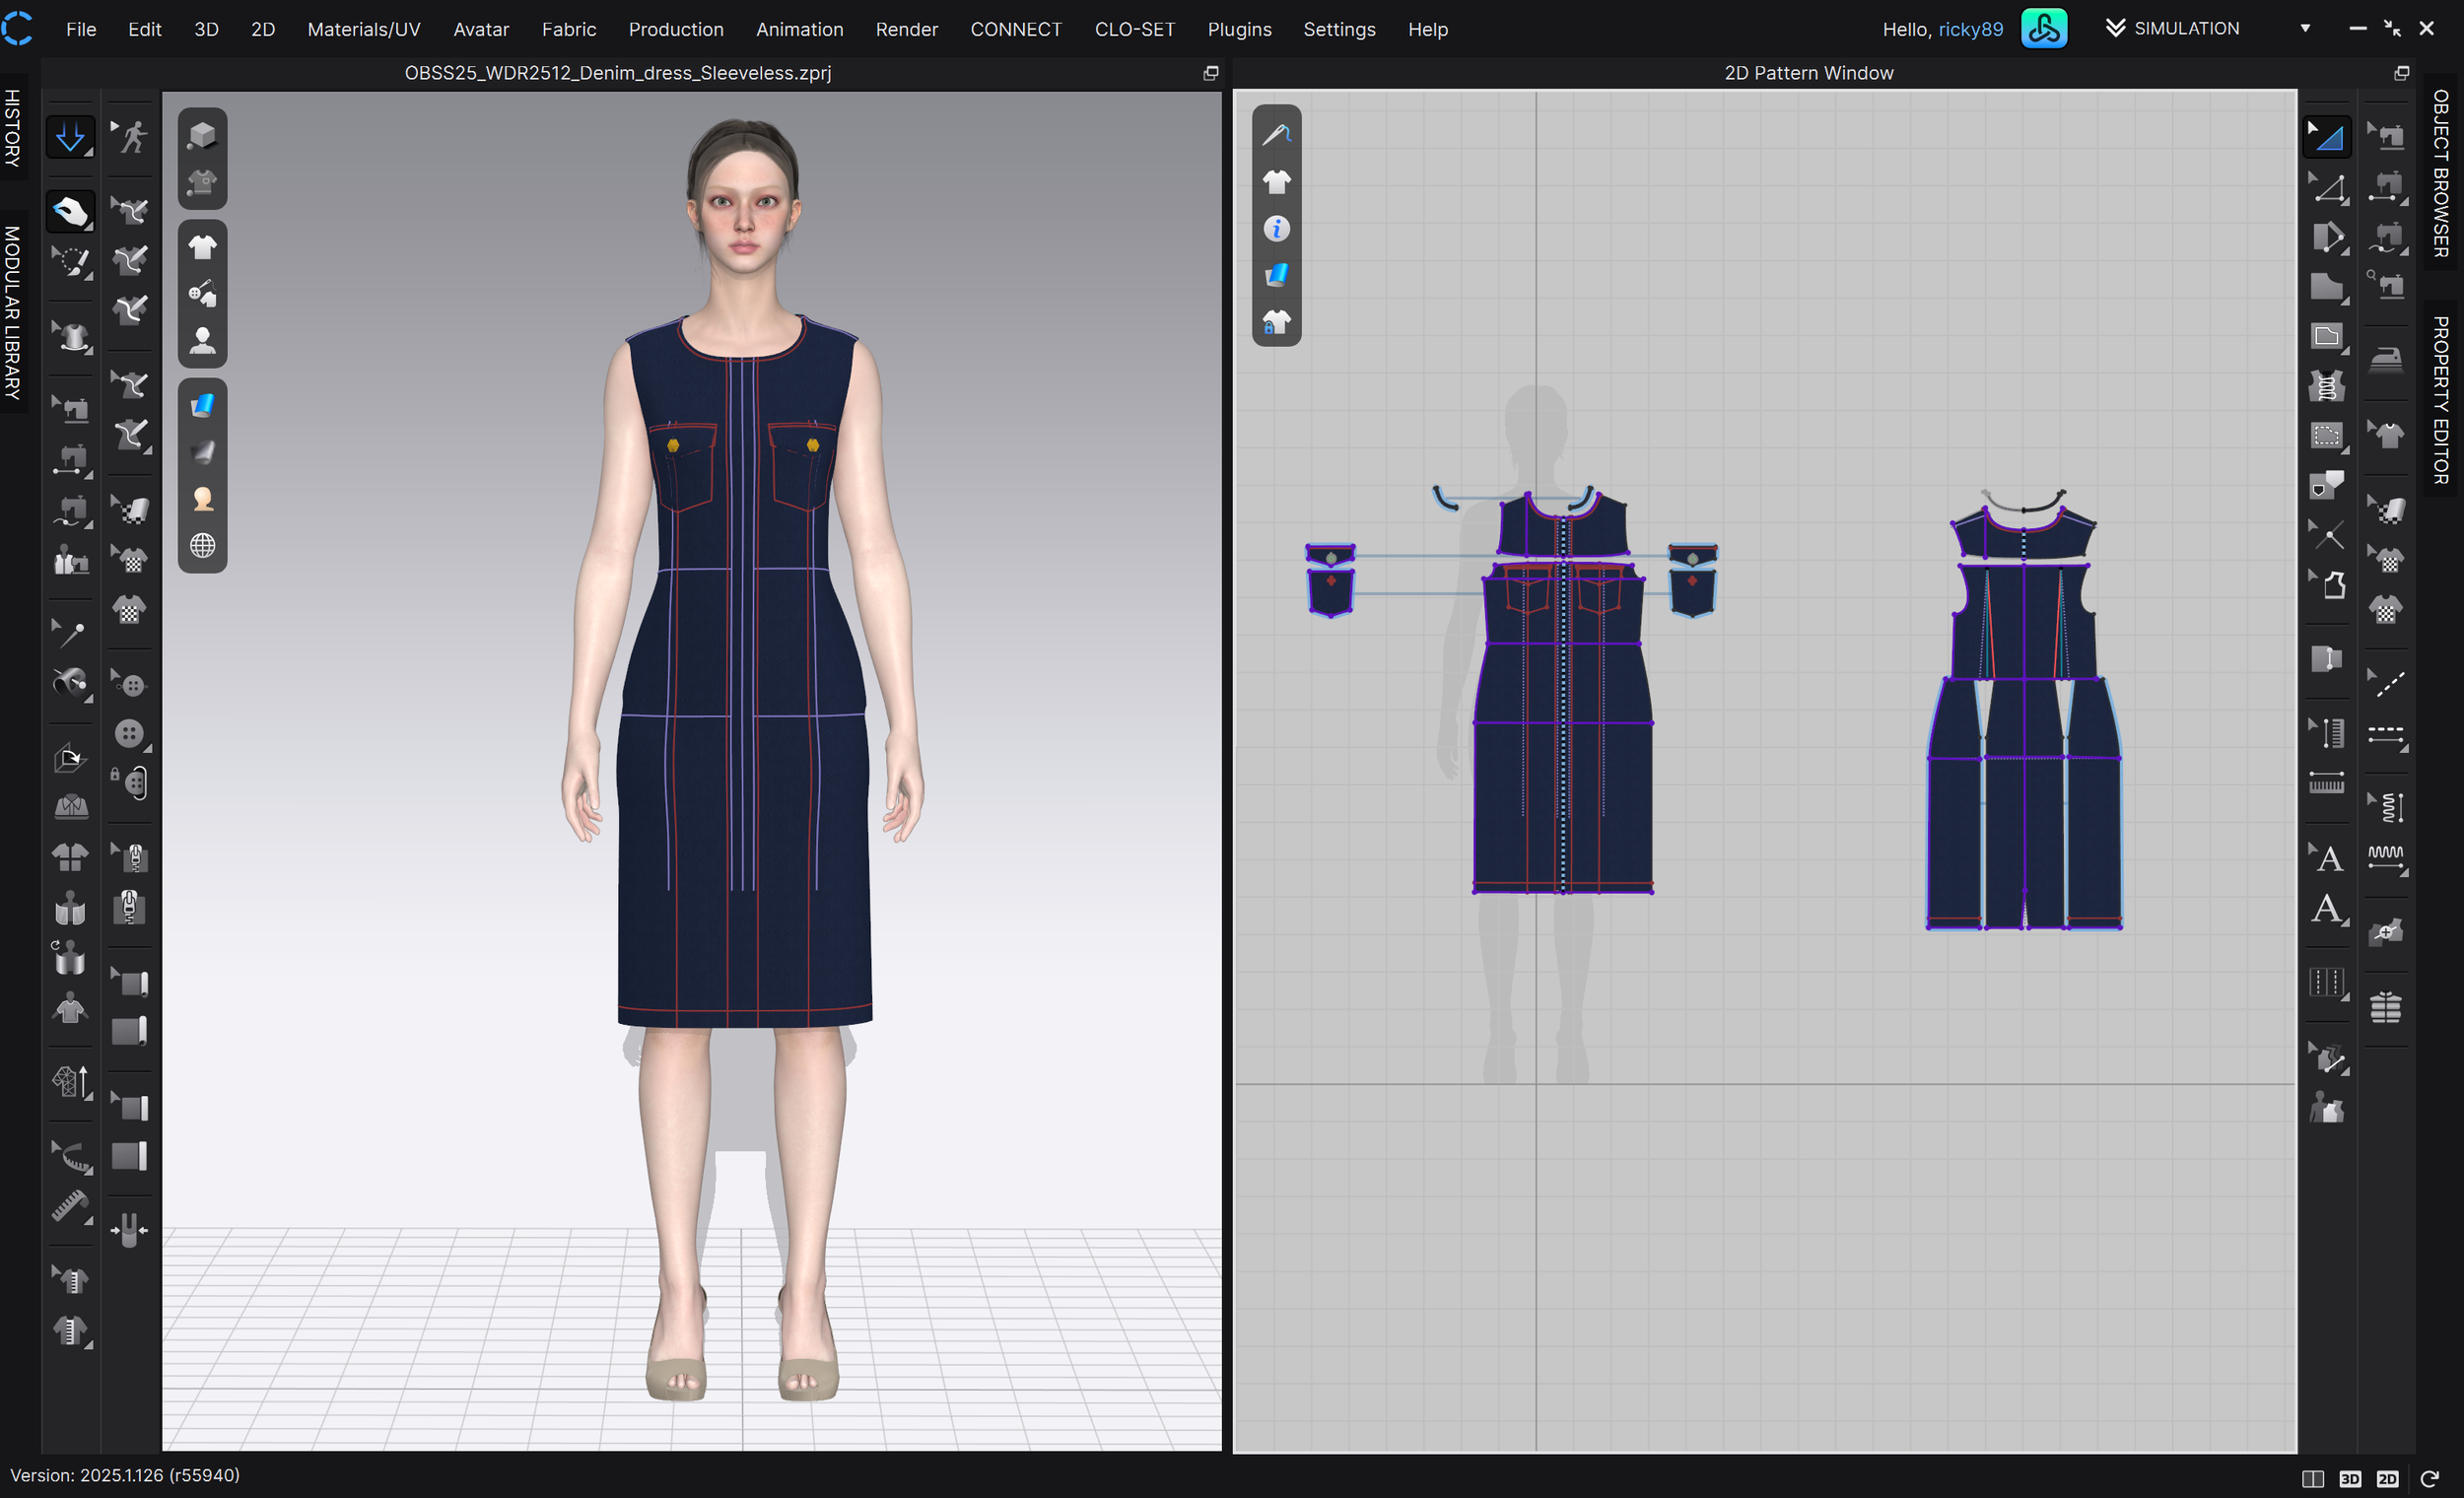Click the Steam iron tool
Screen dimensions: 2464x1498
click(x=2386, y=358)
